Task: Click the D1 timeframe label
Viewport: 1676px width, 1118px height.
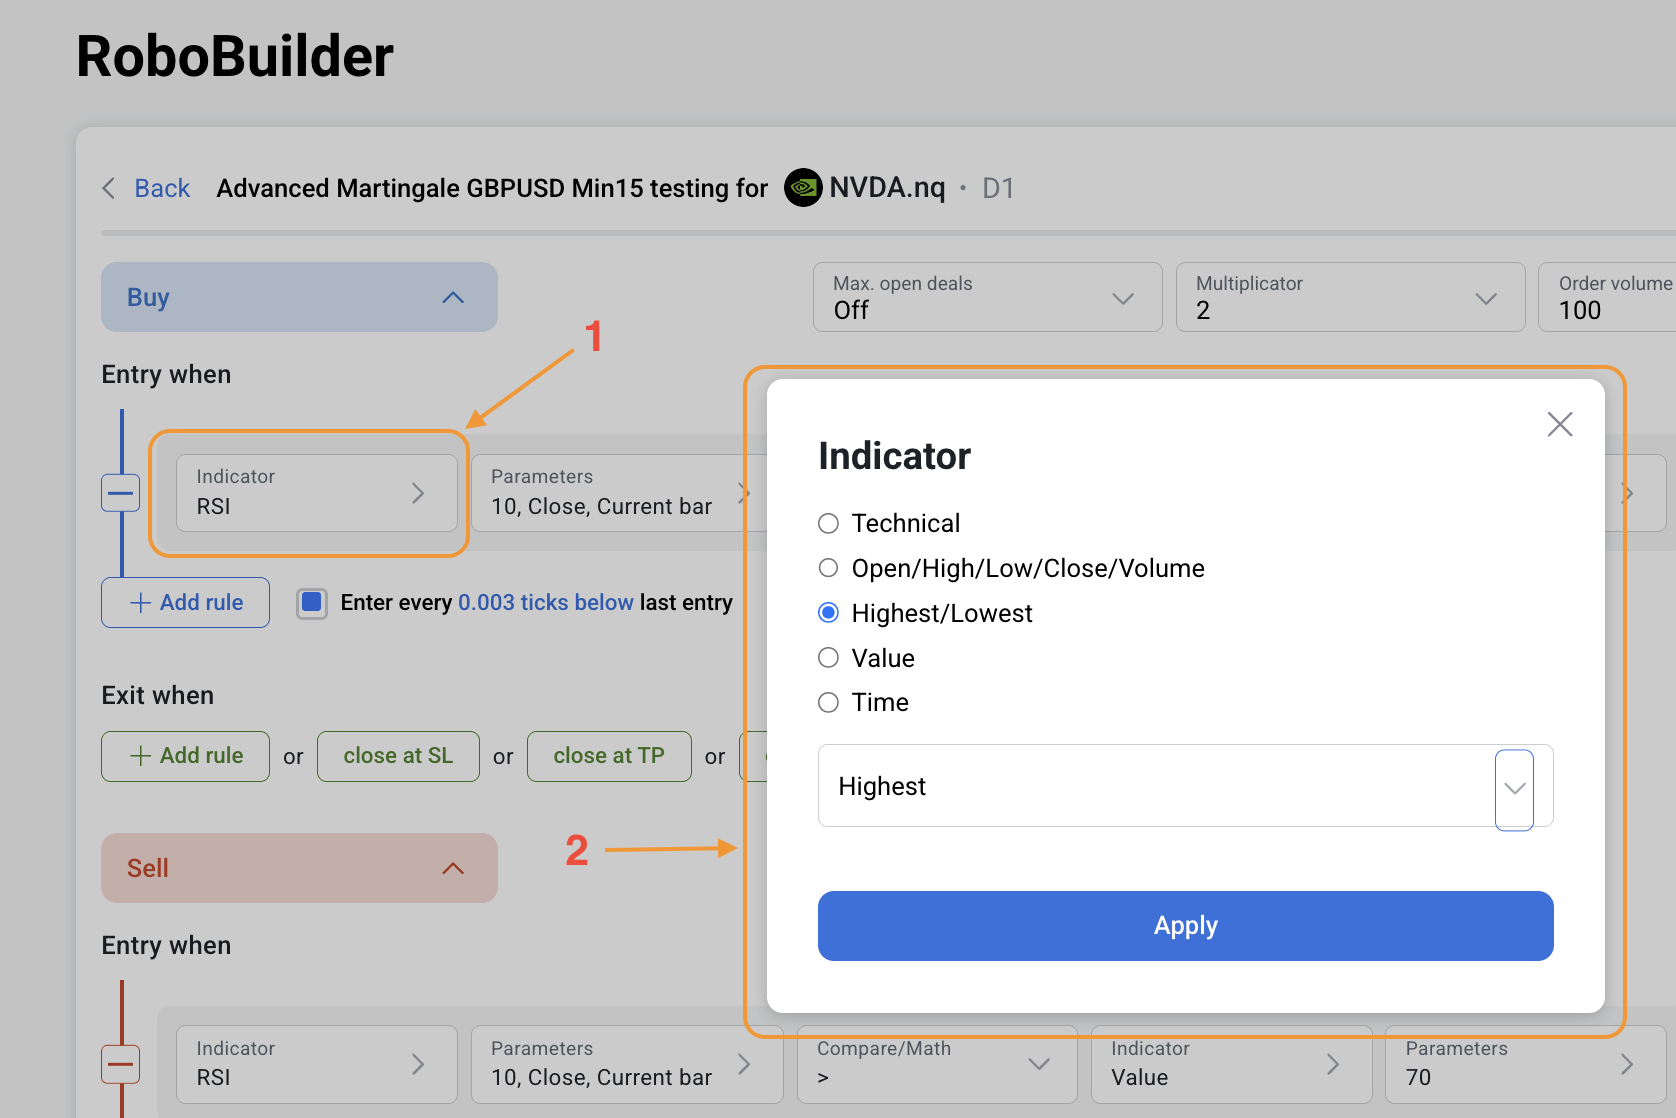Action: 998,188
